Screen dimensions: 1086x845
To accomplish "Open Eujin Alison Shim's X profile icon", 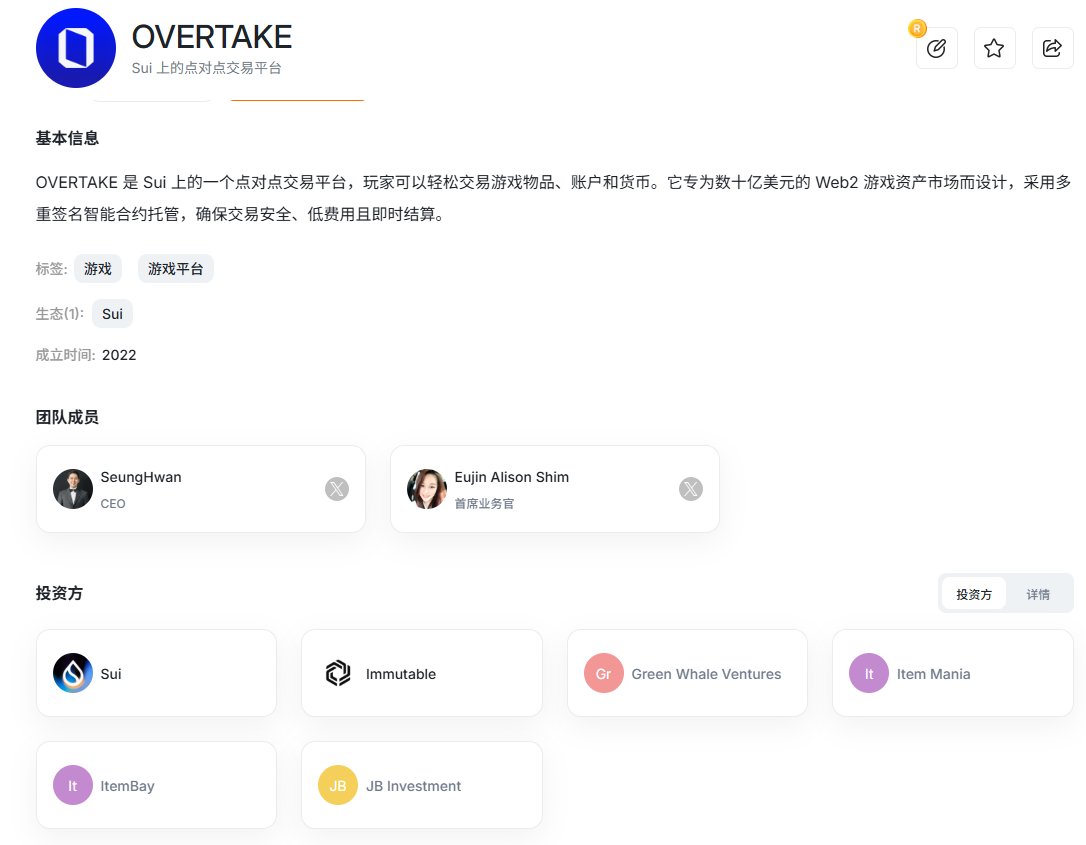I will click(x=691, y=489).
